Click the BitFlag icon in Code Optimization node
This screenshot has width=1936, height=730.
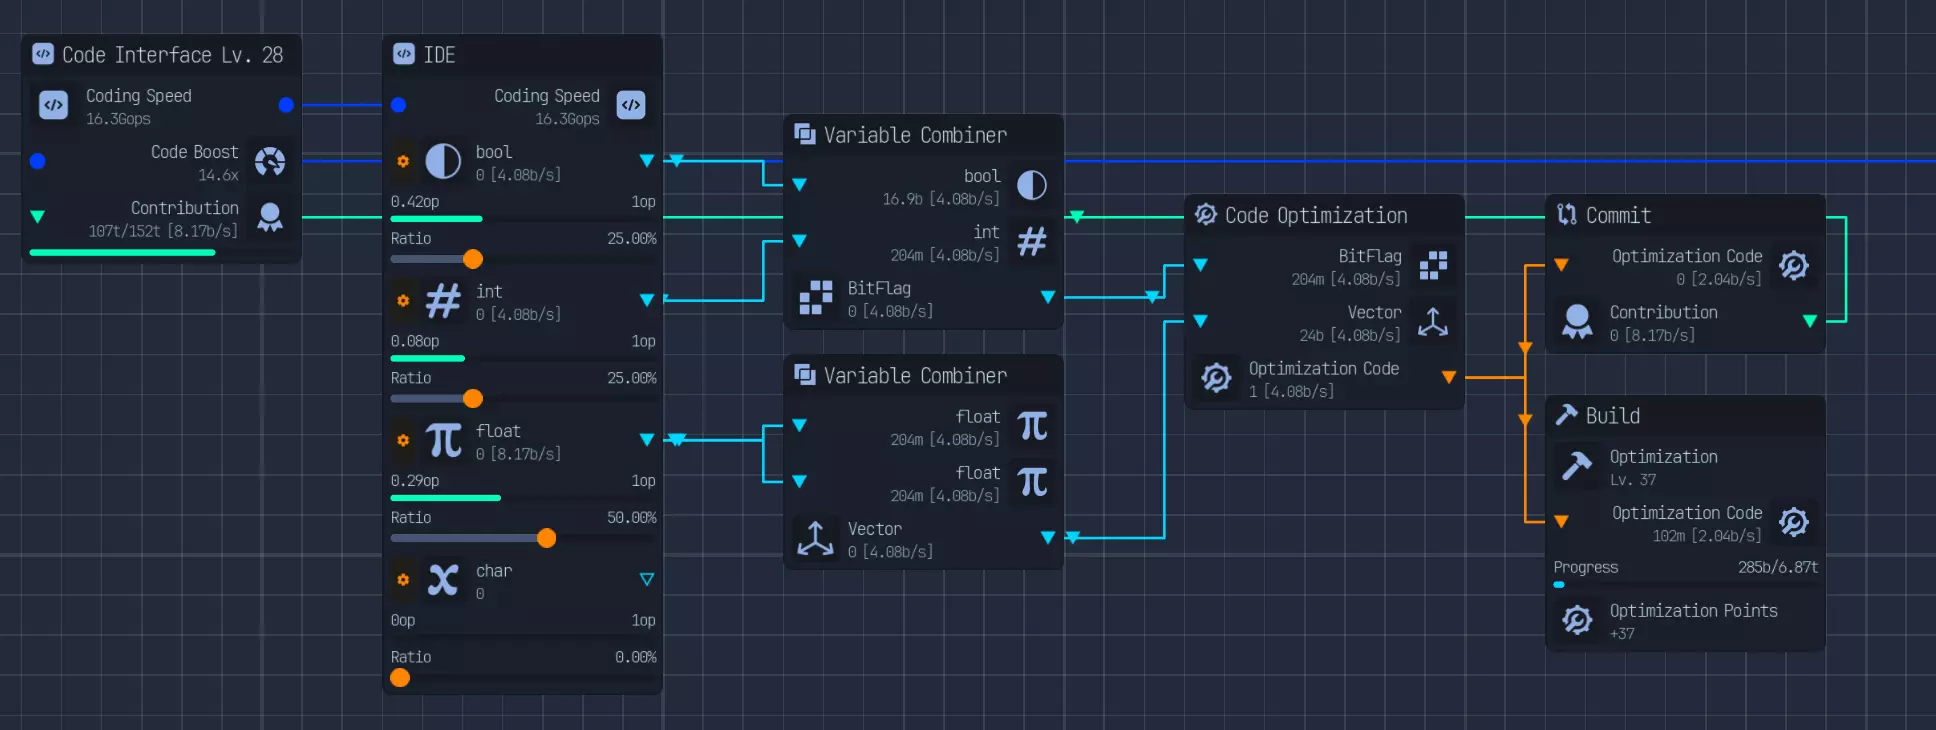click(1433, 265)
